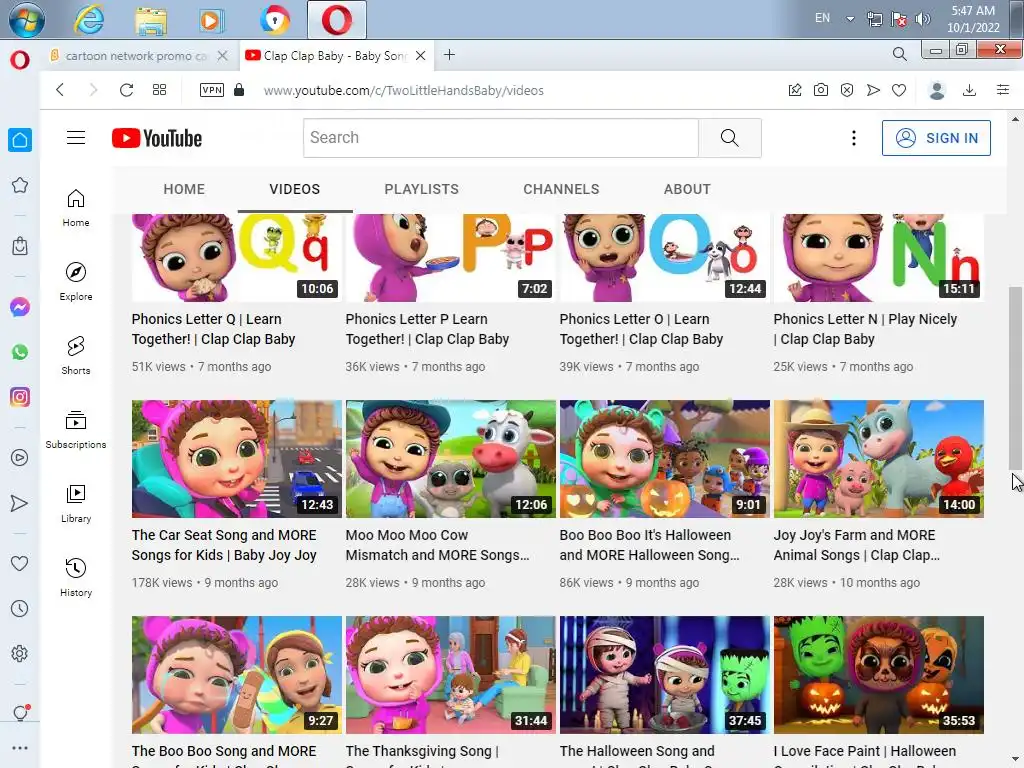Open Joy Joy's Farm video thumbnail
The image size is (1024, 768).
click(x=878, y=458)
